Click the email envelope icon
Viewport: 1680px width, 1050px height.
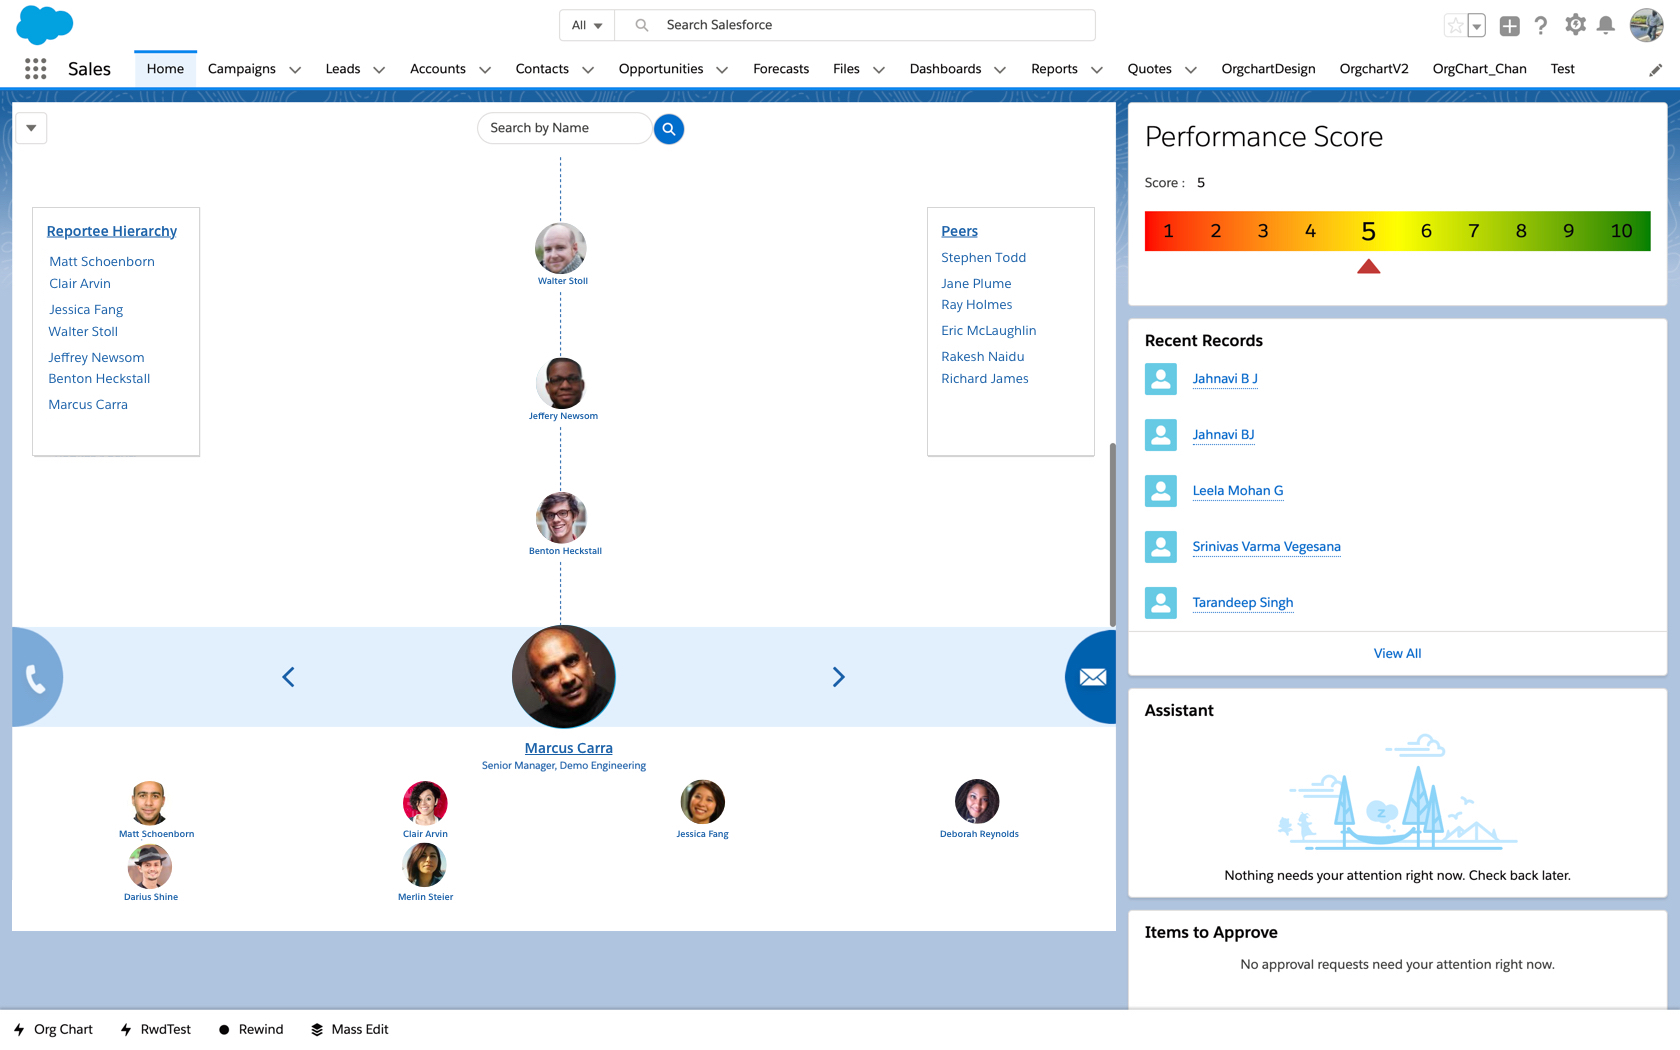[1092, 678]
